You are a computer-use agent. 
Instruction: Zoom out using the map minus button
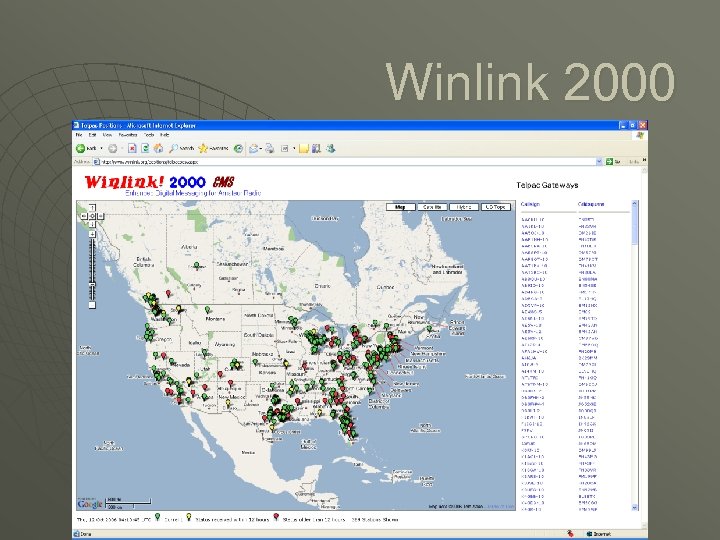pos(92,305)
